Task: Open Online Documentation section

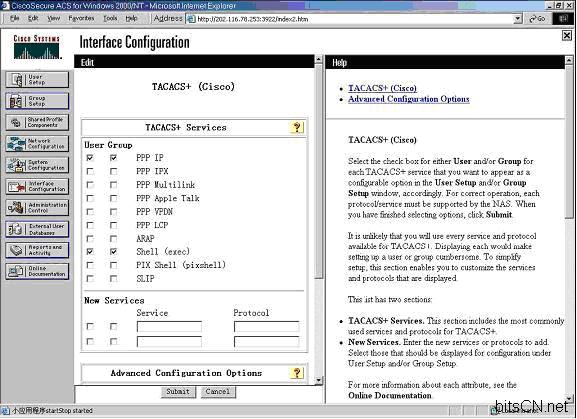Action: pyautogui.click(x=37, y=271)
